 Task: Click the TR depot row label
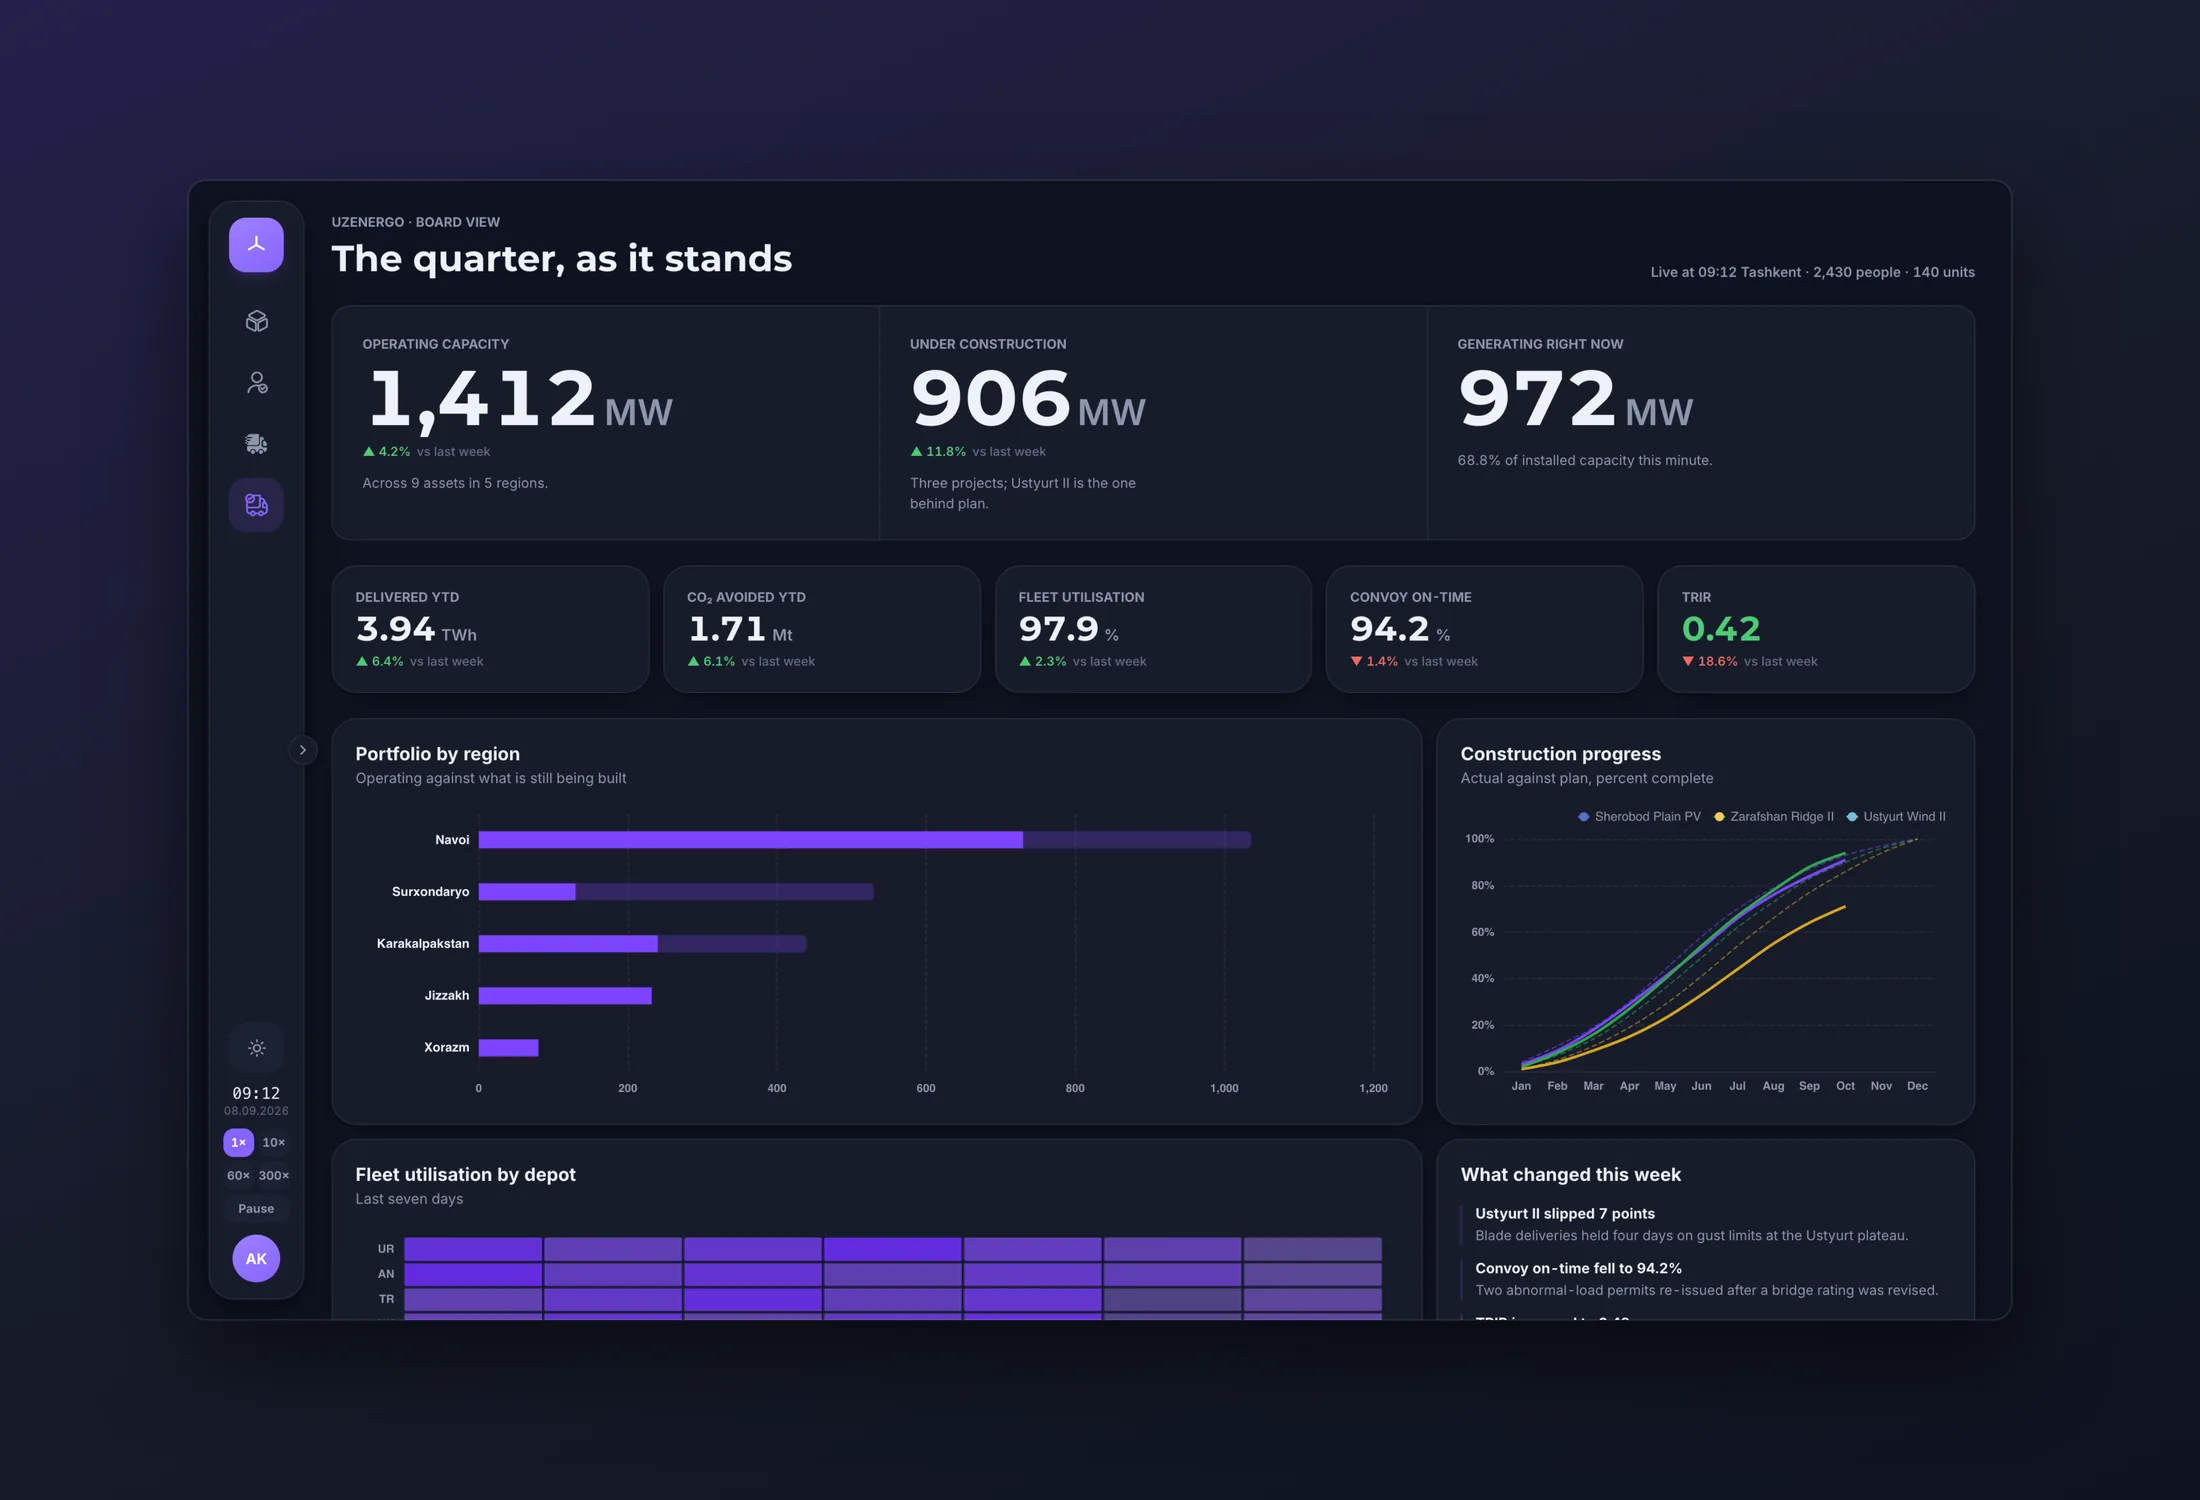click(386, 1299)
